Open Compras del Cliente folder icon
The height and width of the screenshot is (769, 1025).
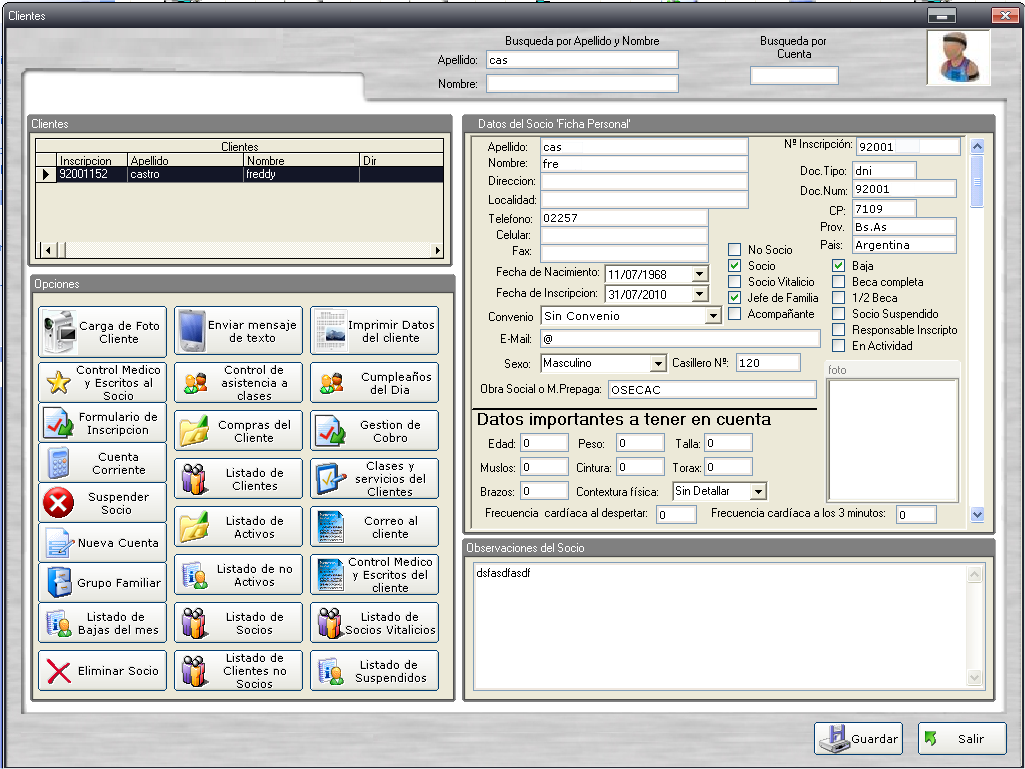[x=194, y=431]
